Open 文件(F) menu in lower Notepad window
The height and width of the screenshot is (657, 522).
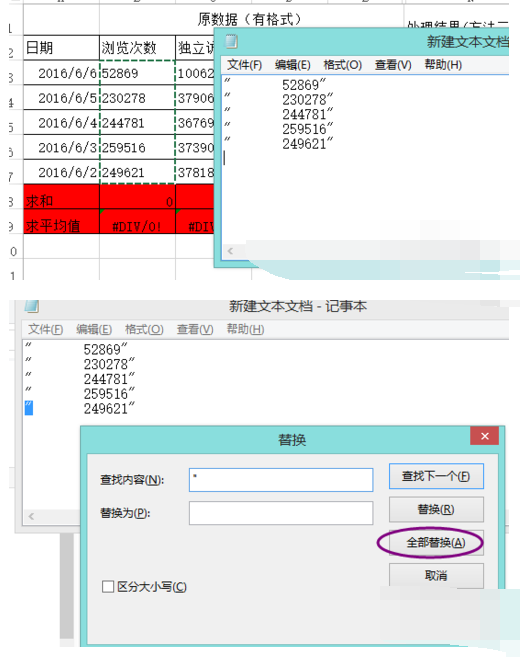pos(46,329)
